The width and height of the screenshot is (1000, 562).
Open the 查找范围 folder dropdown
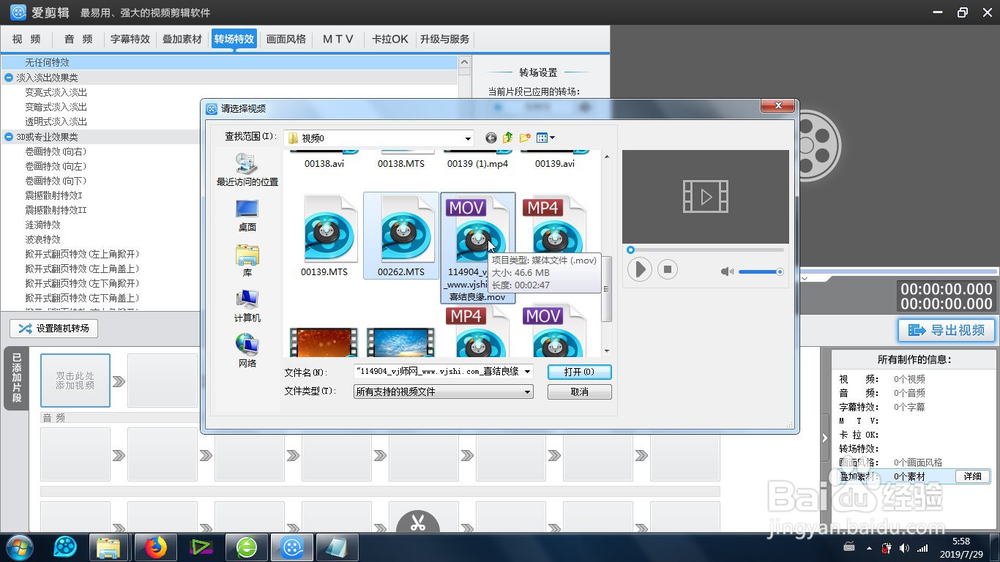(467, 138)
